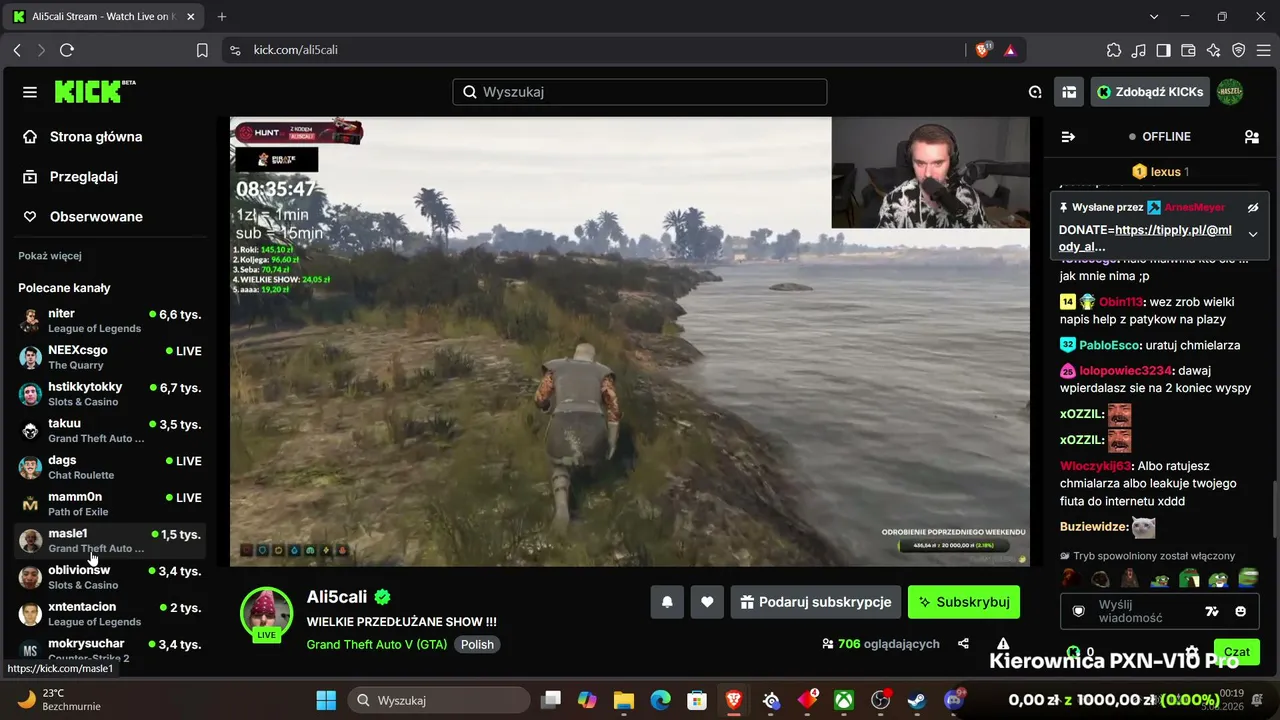Click the Wyszukaj search box on Kick
Screen dimensions: 1280x720
[640, 92]
